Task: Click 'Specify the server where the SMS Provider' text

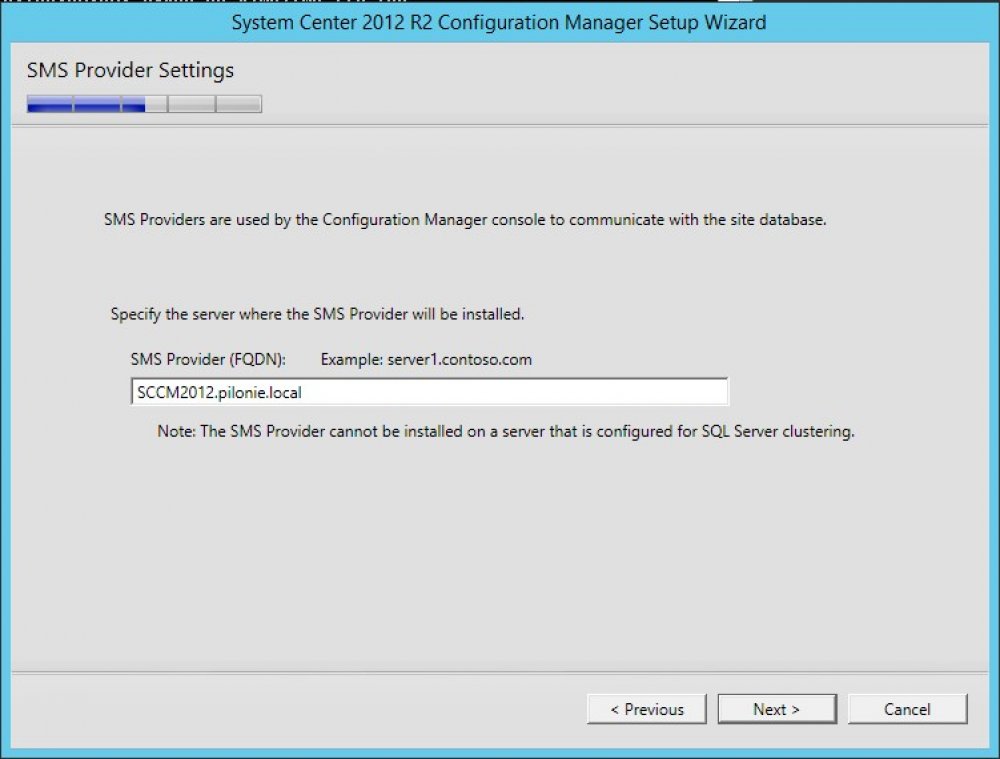Action: click(317, 314)
